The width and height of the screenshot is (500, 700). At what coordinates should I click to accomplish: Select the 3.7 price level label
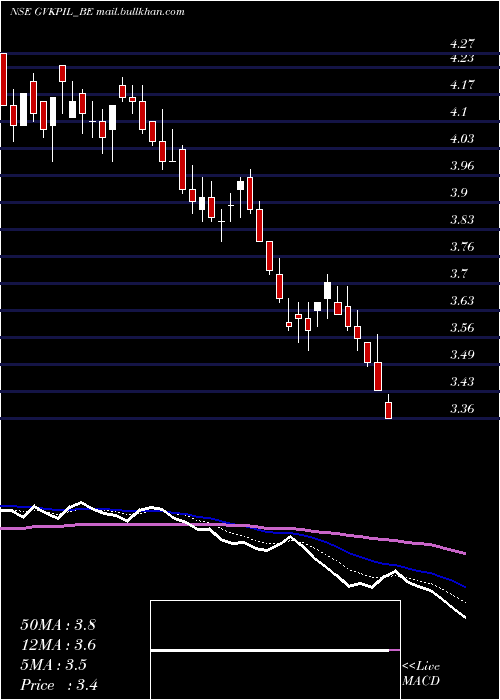(458, 274)
